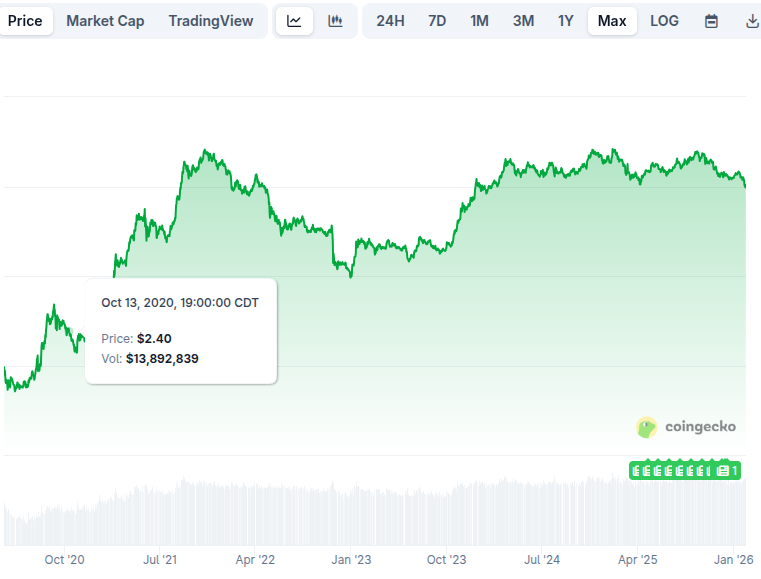This screenshot has width=761, height=579.
Task: Click the Oct '20 x-axis label
Action: (x=65, y=560)
